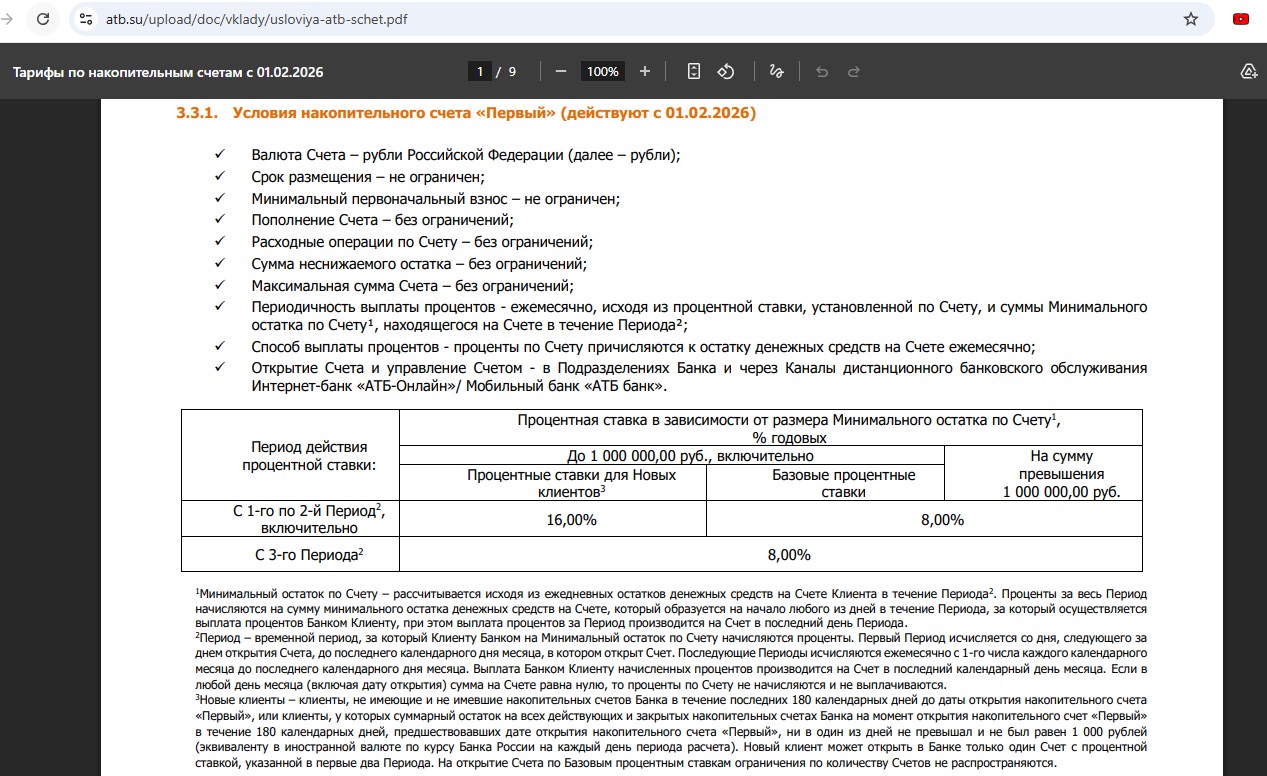
Task: Click the fit to page icon
Action: [x=694, y=71]
